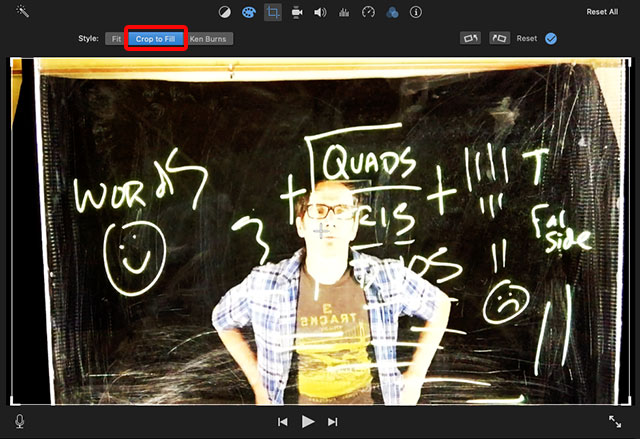
Task: Open the color balance tool
Action: pos(225,12)
